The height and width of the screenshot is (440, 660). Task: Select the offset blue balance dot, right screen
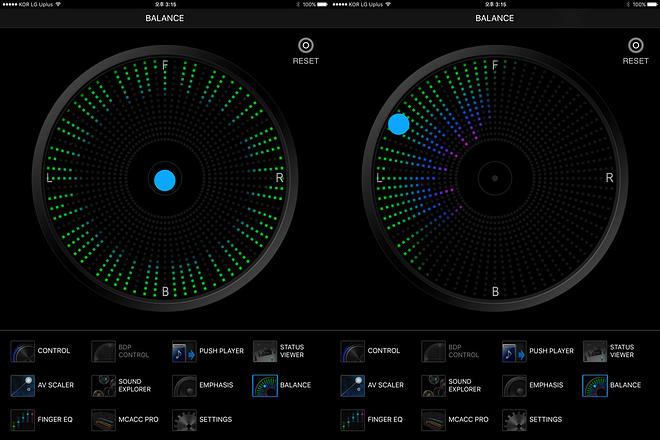398,124
